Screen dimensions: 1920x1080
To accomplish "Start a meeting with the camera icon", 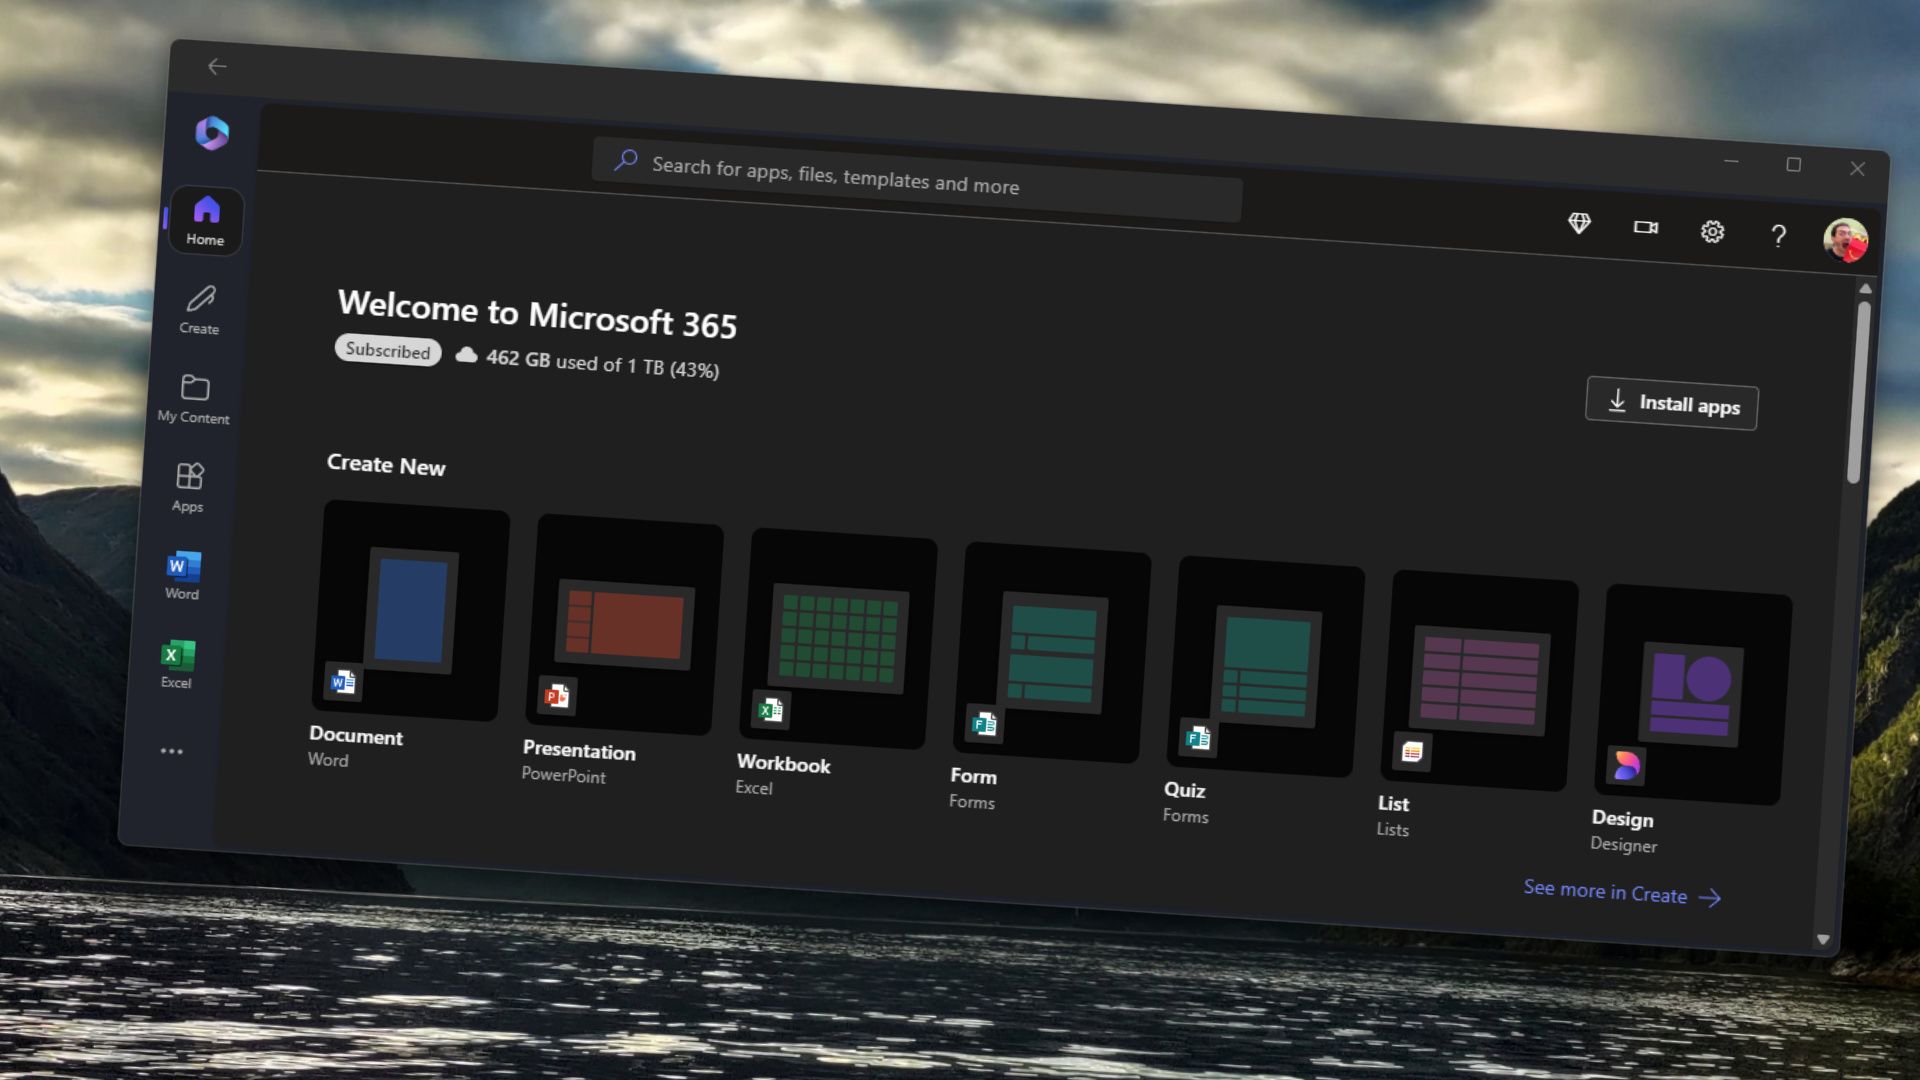I will click(x=1646, y=228).
